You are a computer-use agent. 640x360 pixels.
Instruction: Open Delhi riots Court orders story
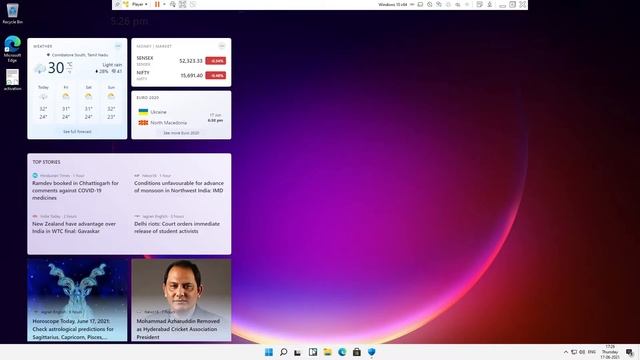[x=177, y=227]
